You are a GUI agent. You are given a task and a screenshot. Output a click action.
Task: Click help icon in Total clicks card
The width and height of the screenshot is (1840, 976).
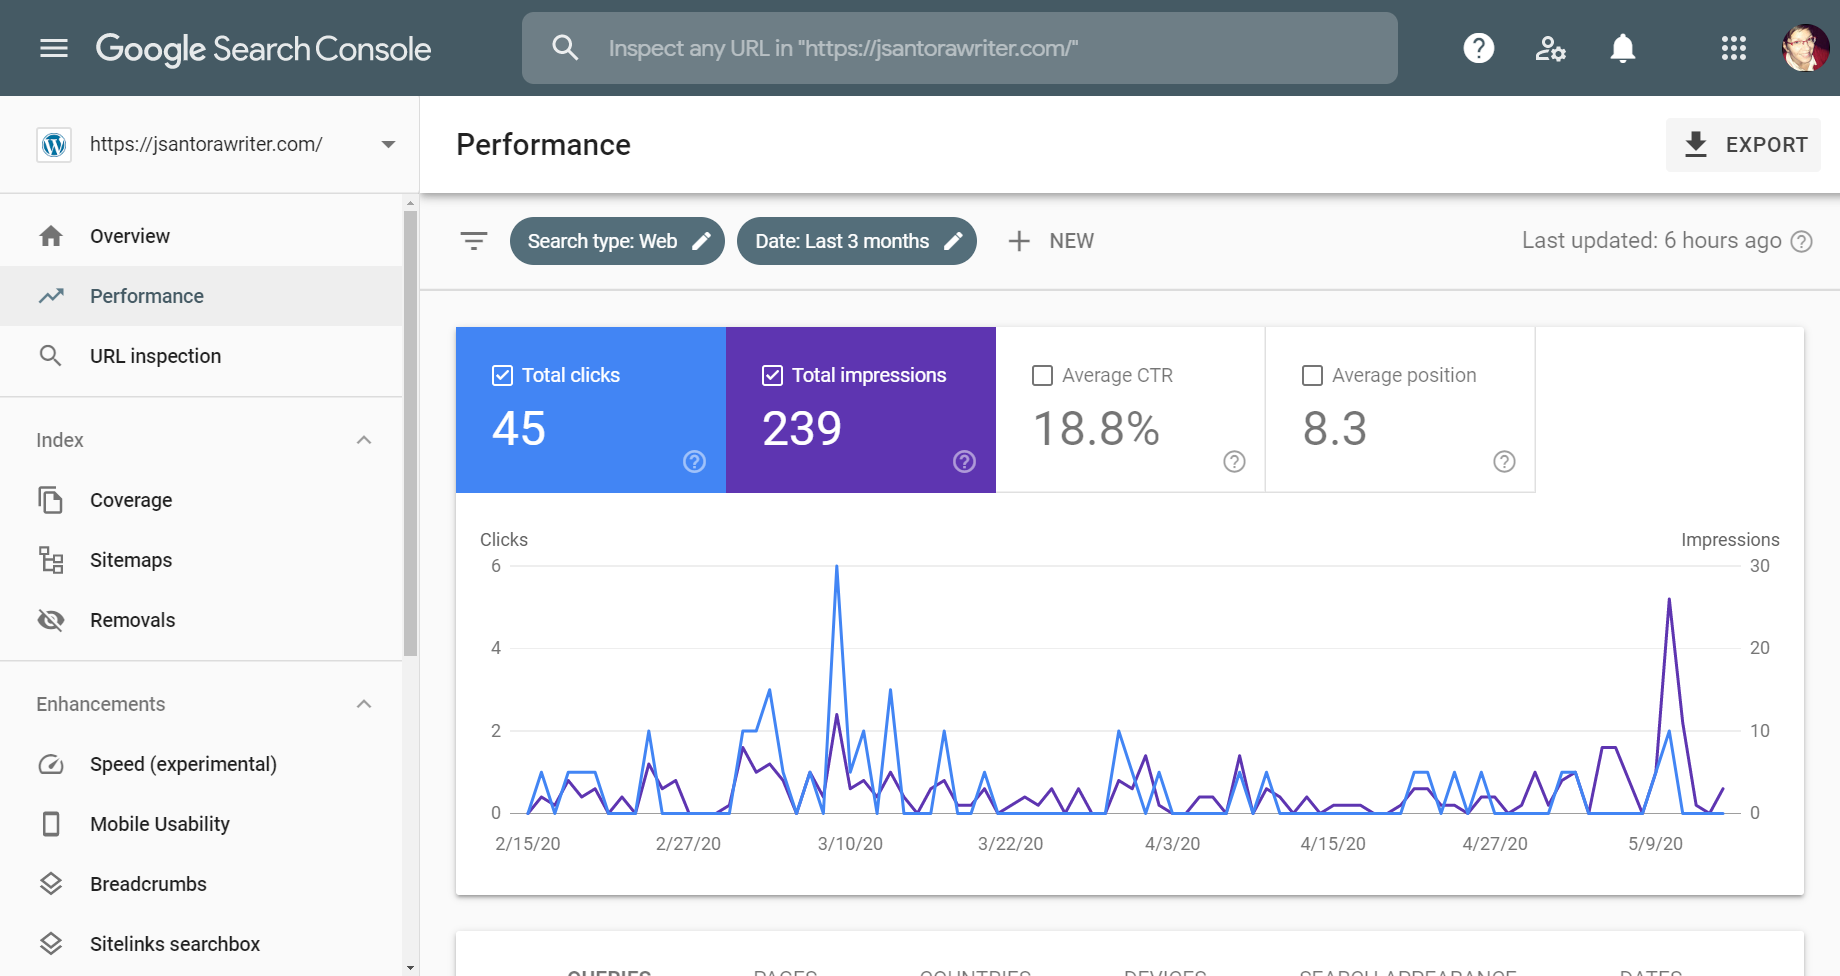coord(694,461)
